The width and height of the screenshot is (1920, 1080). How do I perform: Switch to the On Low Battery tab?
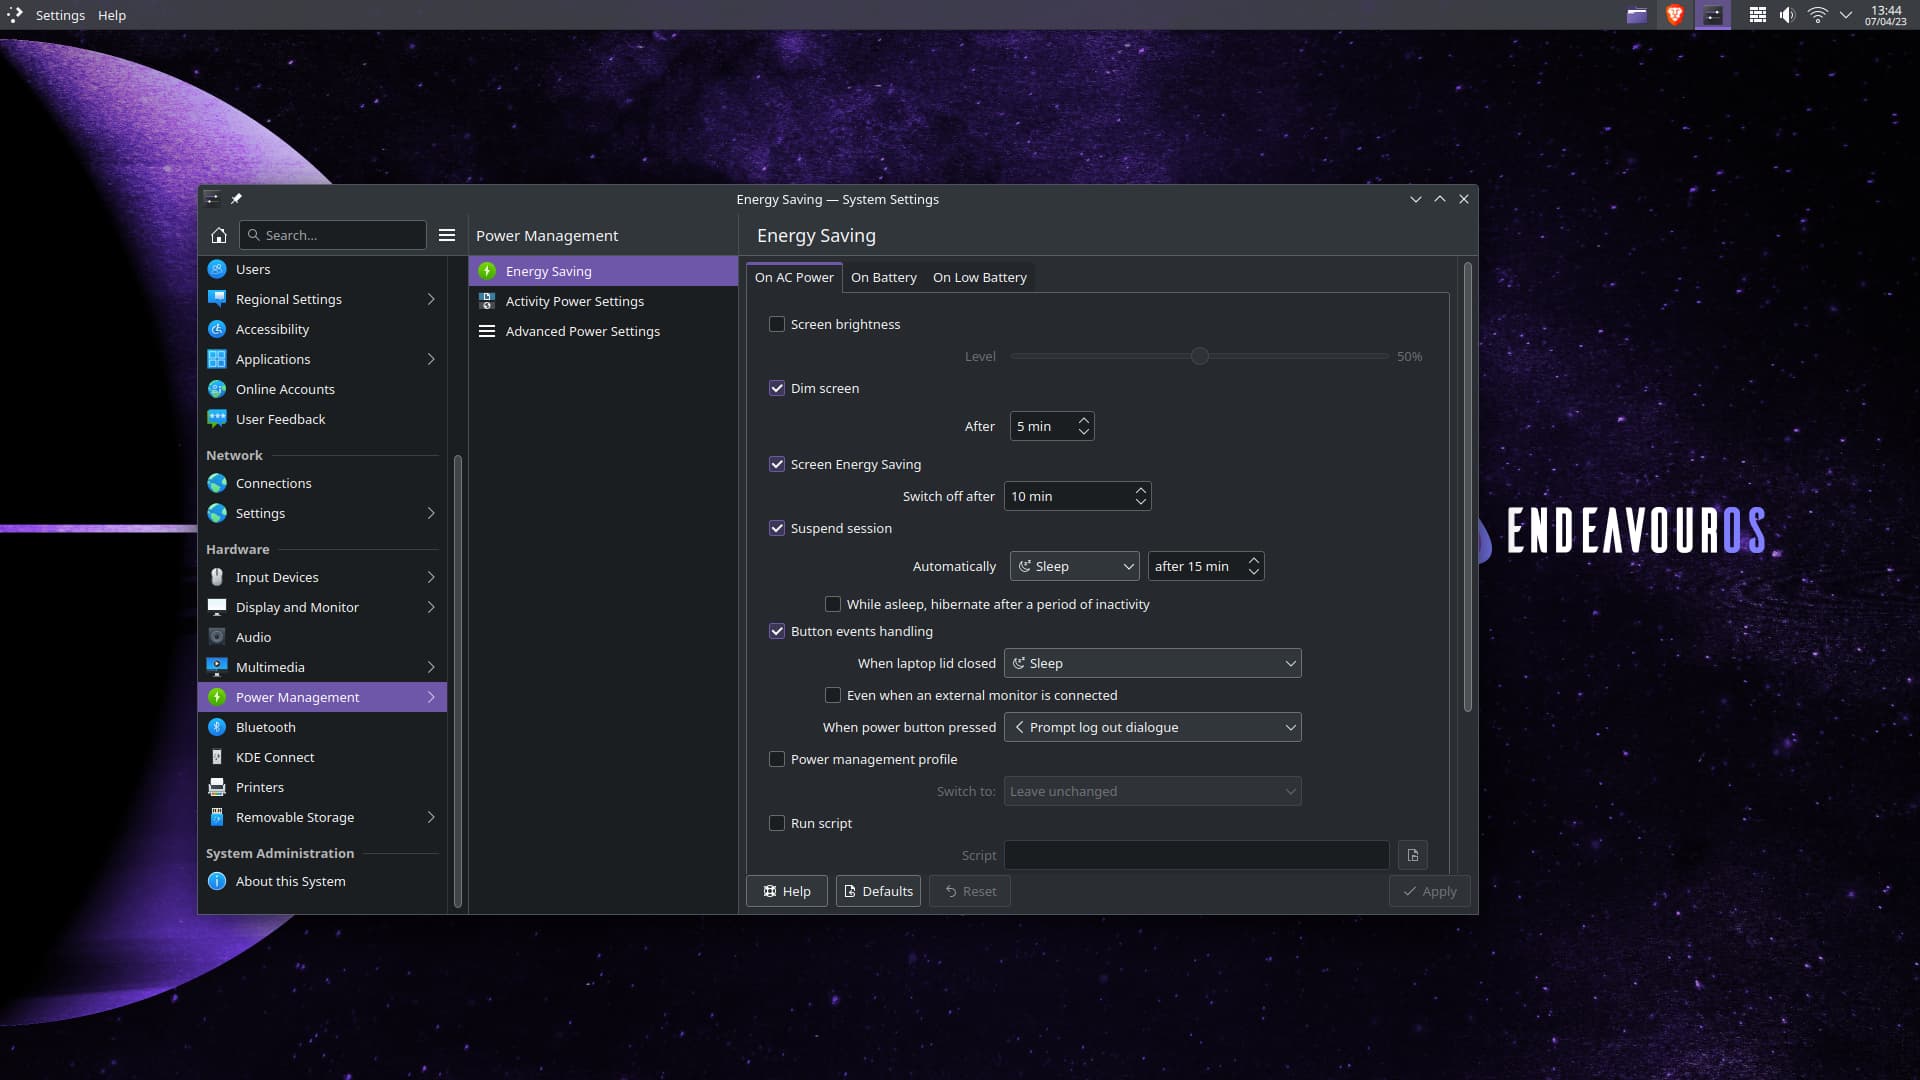[979, 277]
